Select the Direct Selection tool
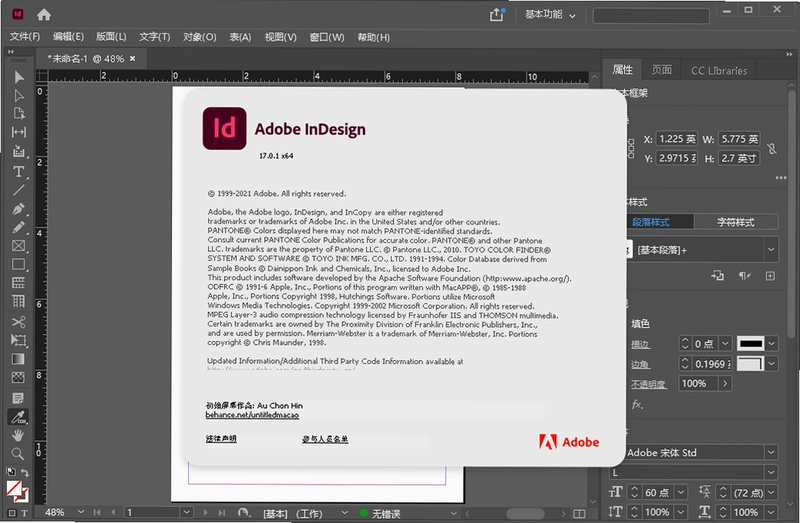 pyautogui.click(x=19, y=95)
